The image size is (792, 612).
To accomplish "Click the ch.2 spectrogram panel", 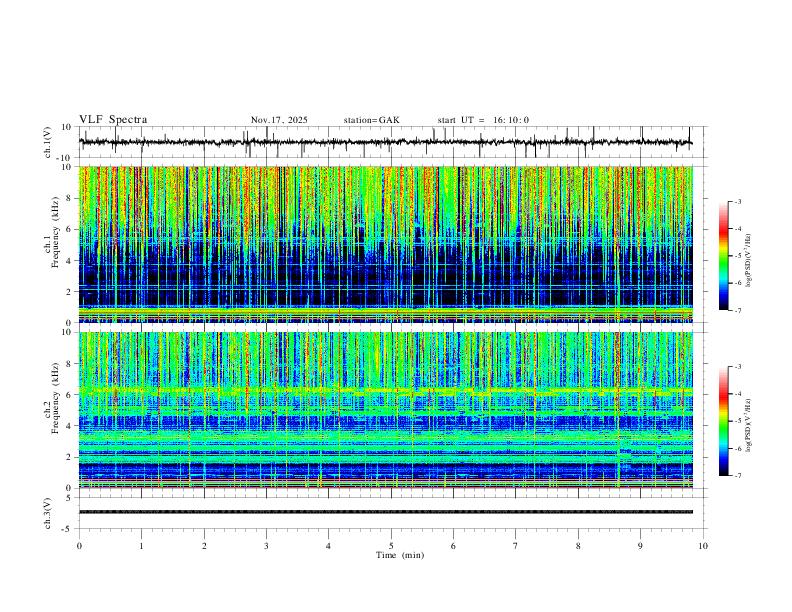I will click(385, 410).
